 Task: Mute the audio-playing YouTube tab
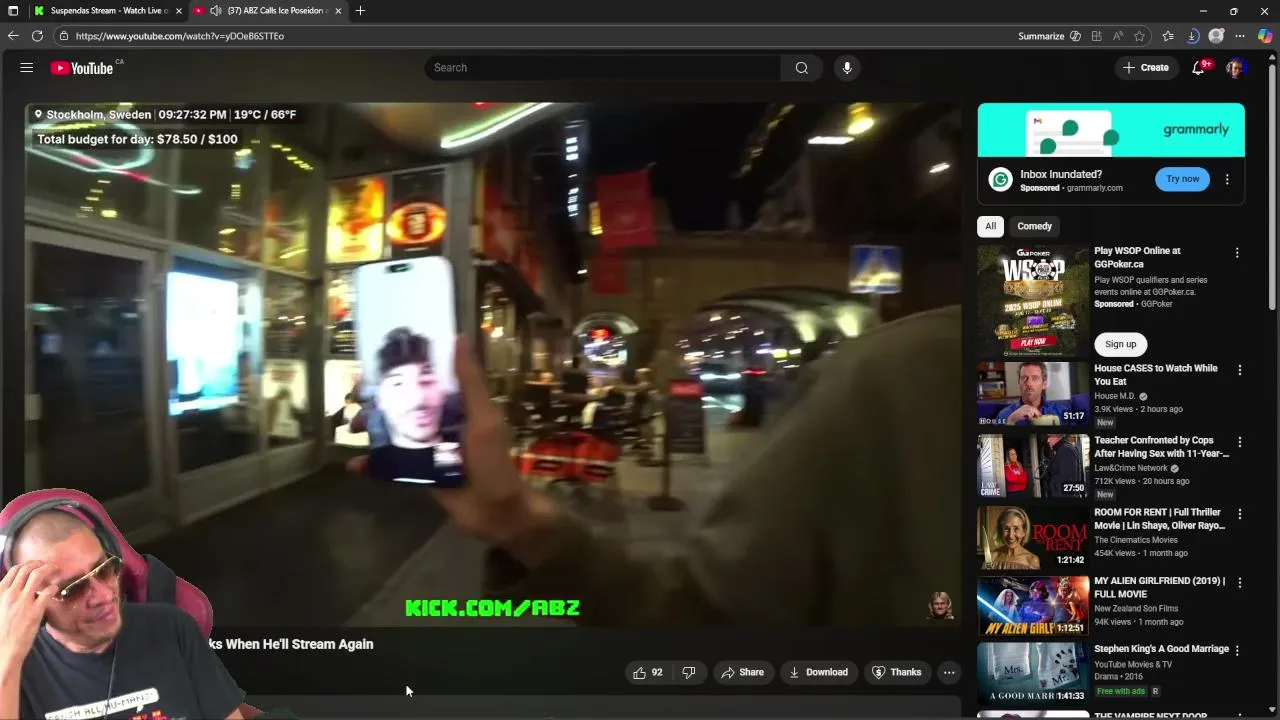point(215,11)
